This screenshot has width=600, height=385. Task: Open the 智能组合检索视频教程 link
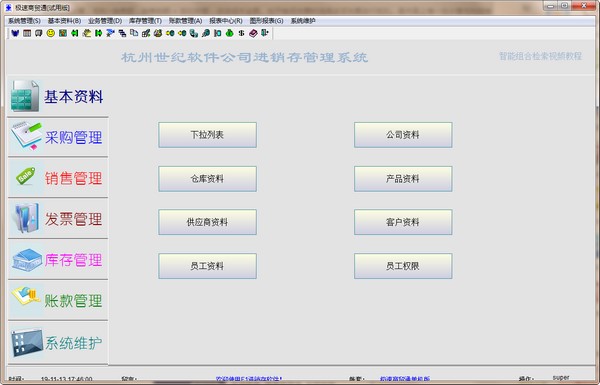pos(540,56)
